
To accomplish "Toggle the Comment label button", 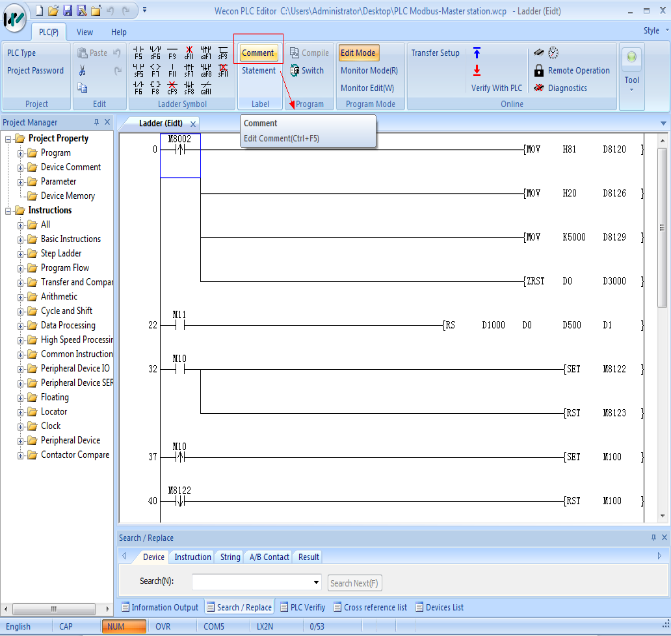I will (x=258, y=53).
